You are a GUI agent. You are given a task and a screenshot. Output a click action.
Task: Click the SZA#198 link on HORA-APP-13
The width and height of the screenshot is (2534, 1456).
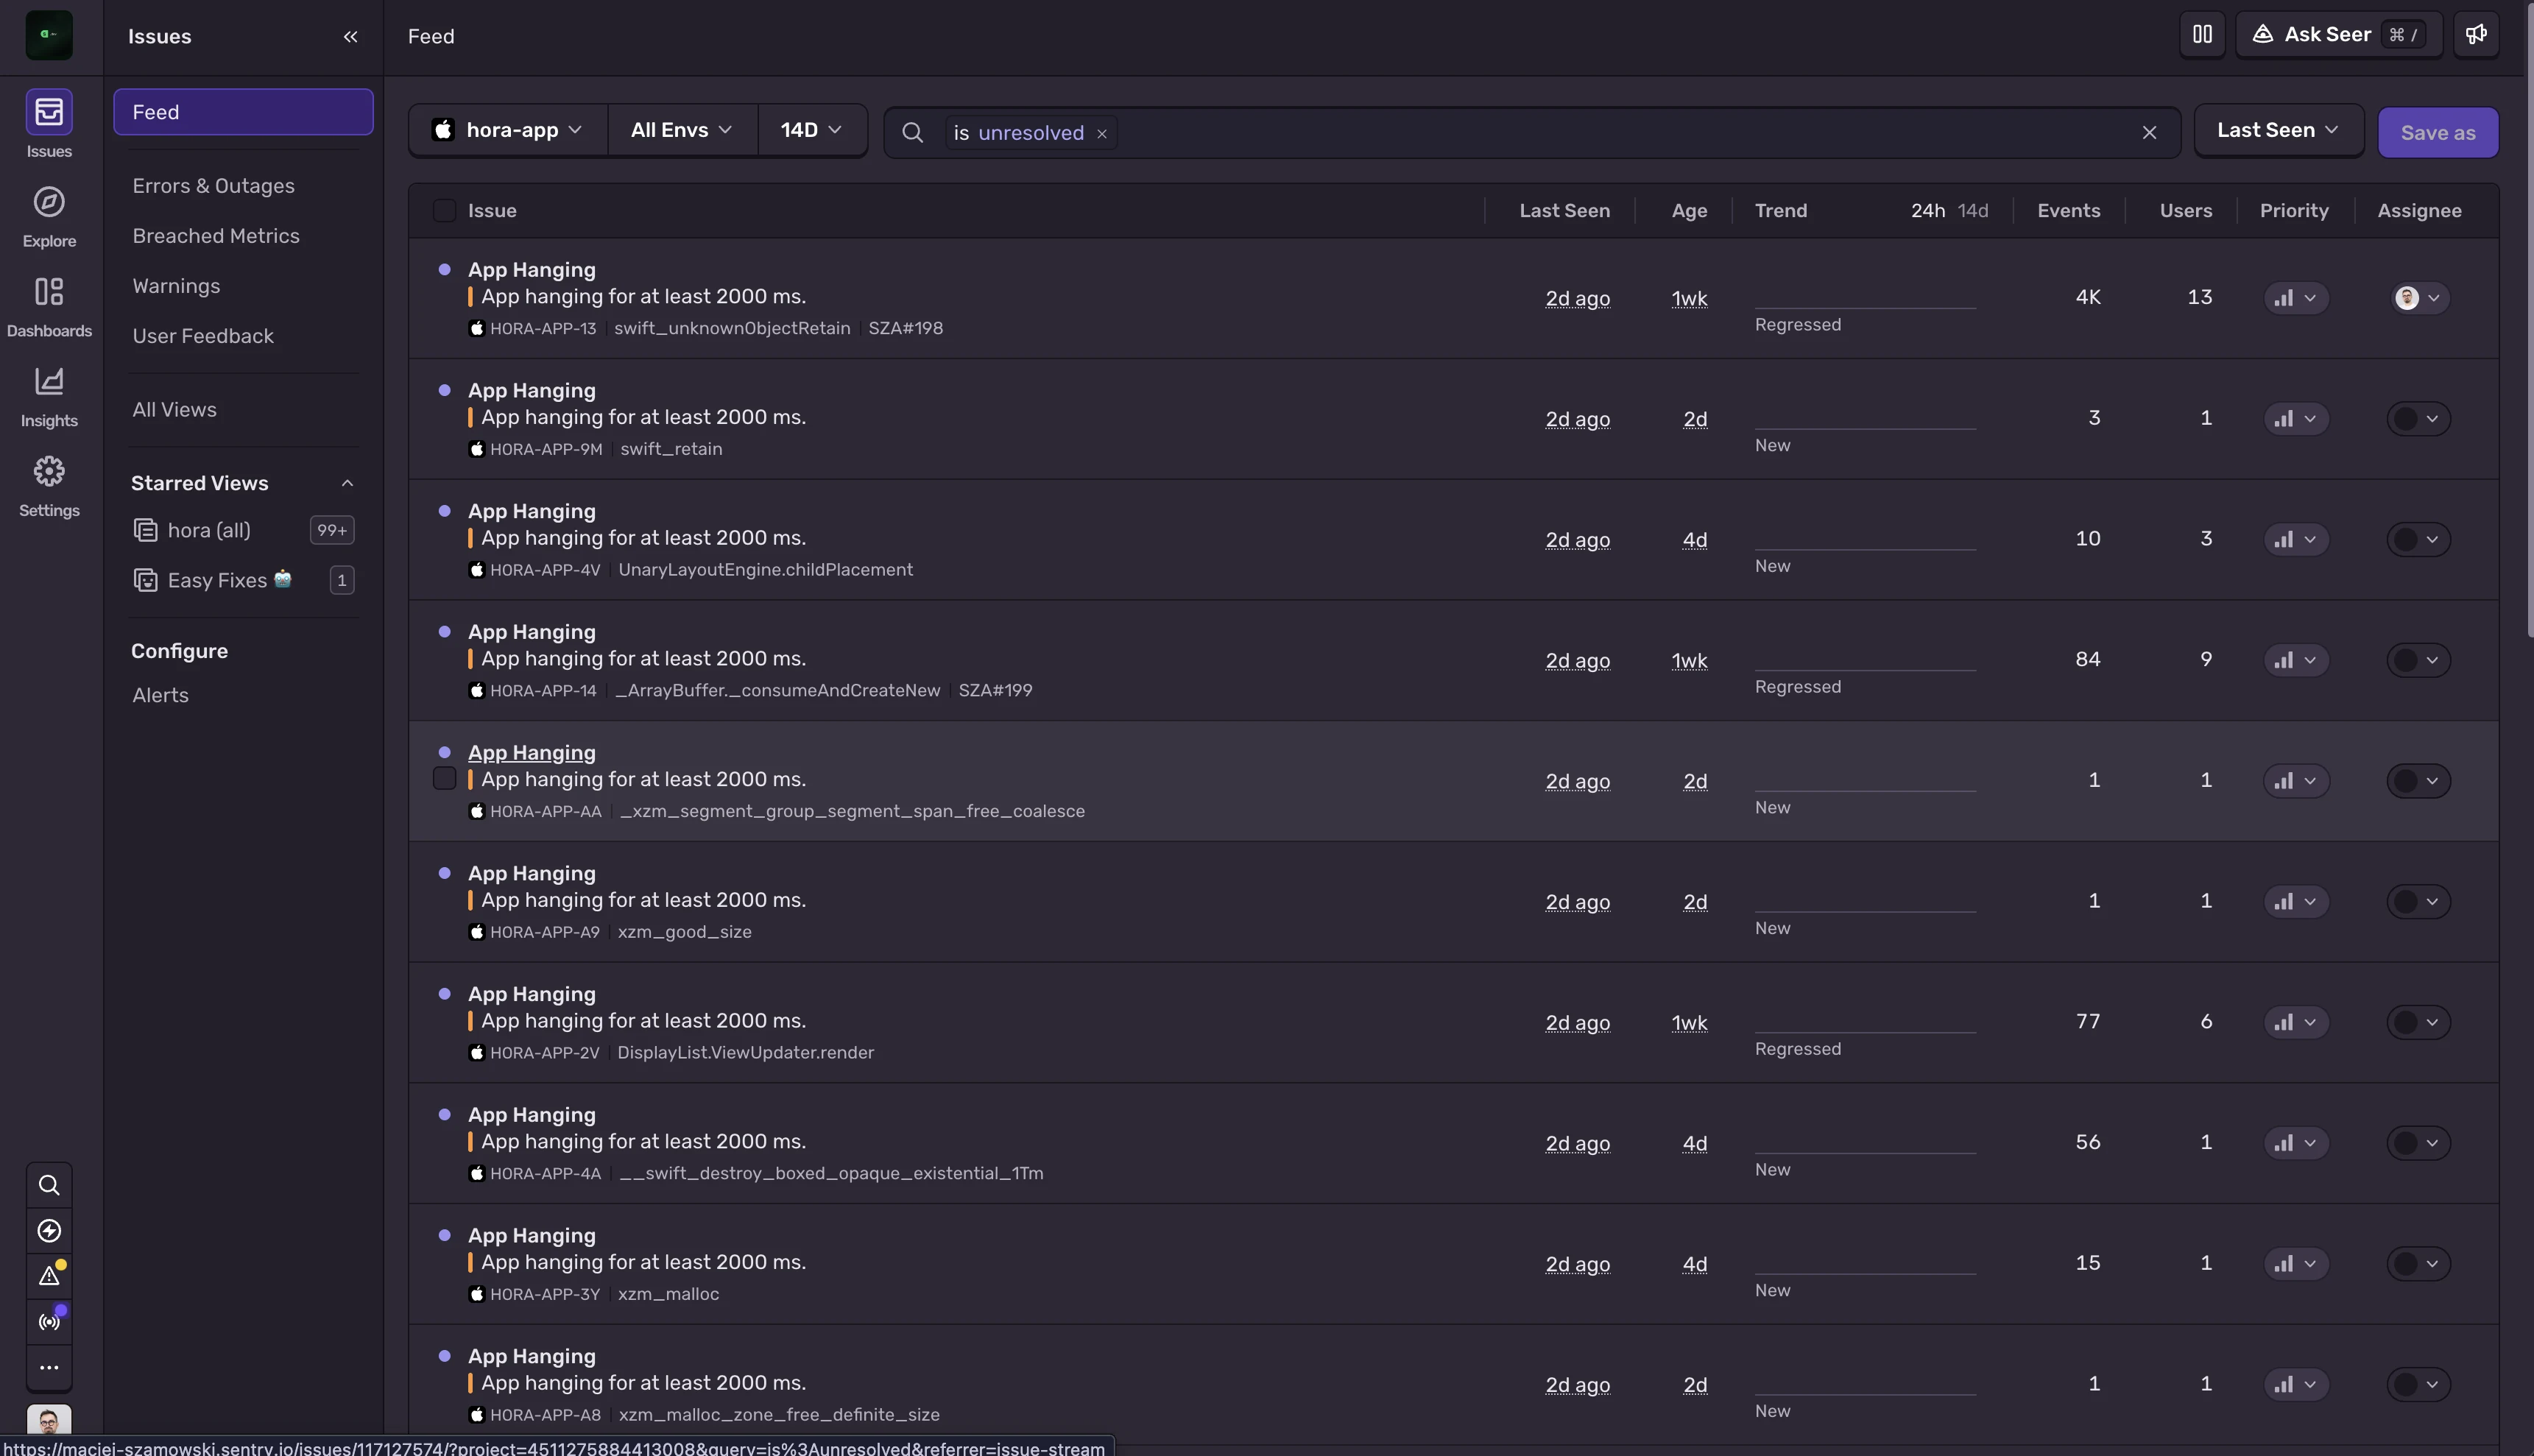point(905,328)
